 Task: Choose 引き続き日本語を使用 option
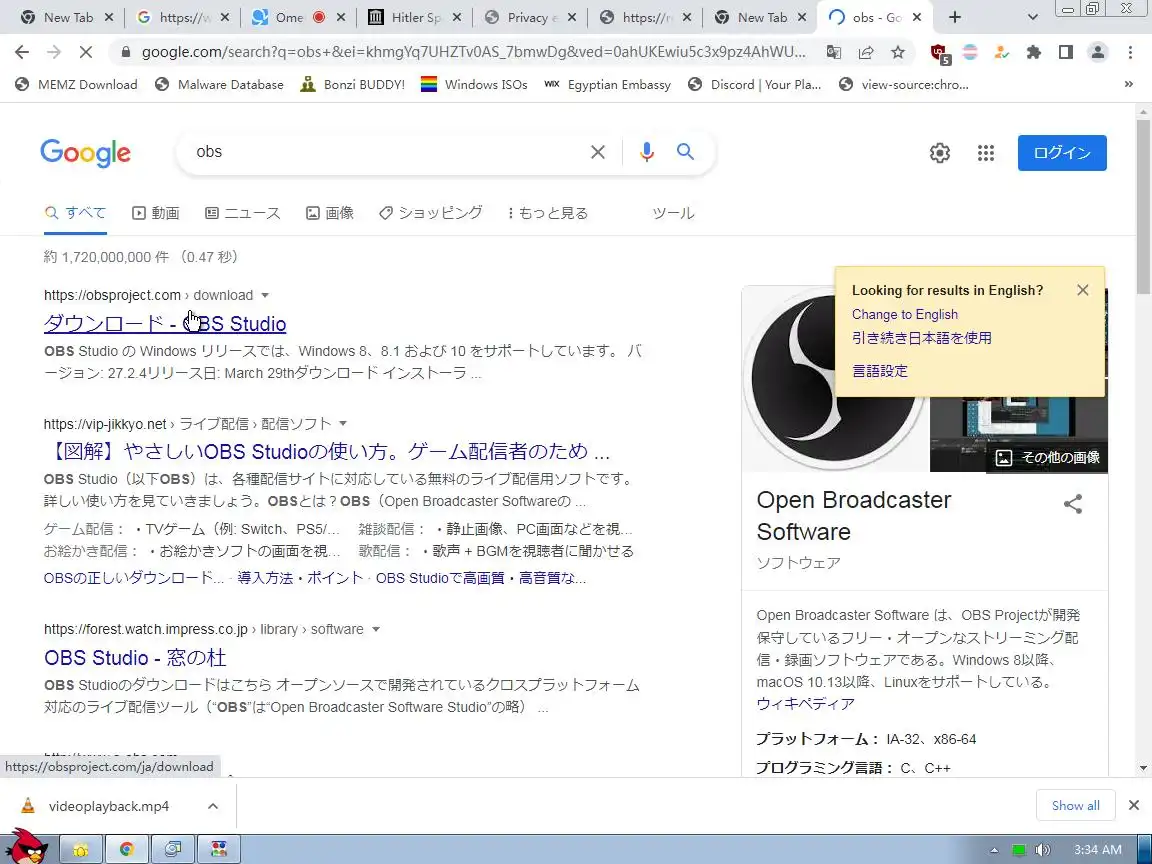921,338
